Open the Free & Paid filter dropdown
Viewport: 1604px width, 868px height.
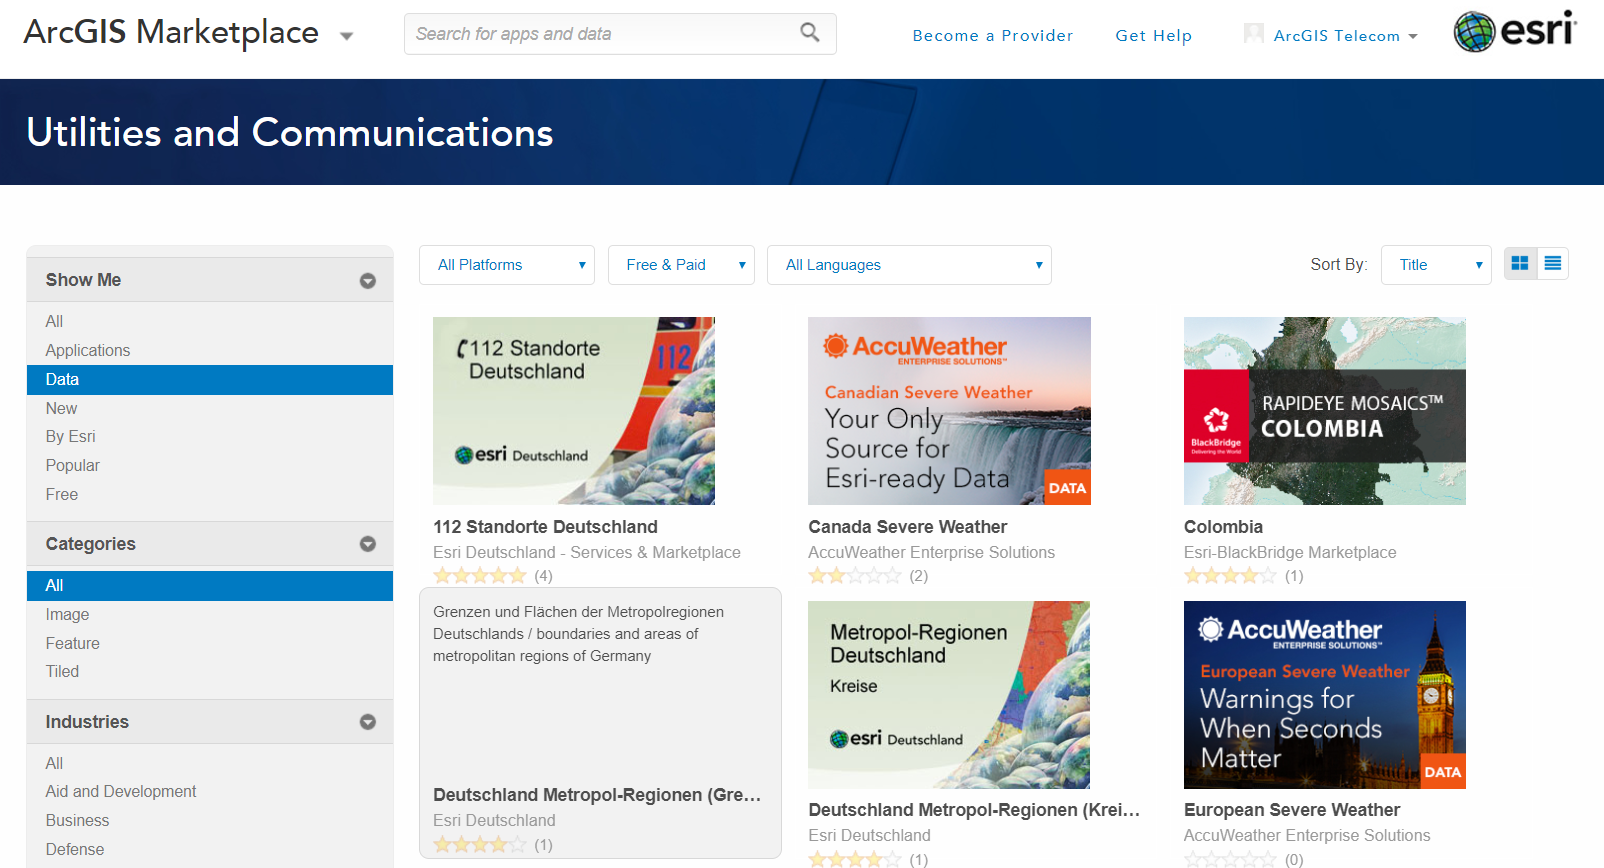coord(681,265)
